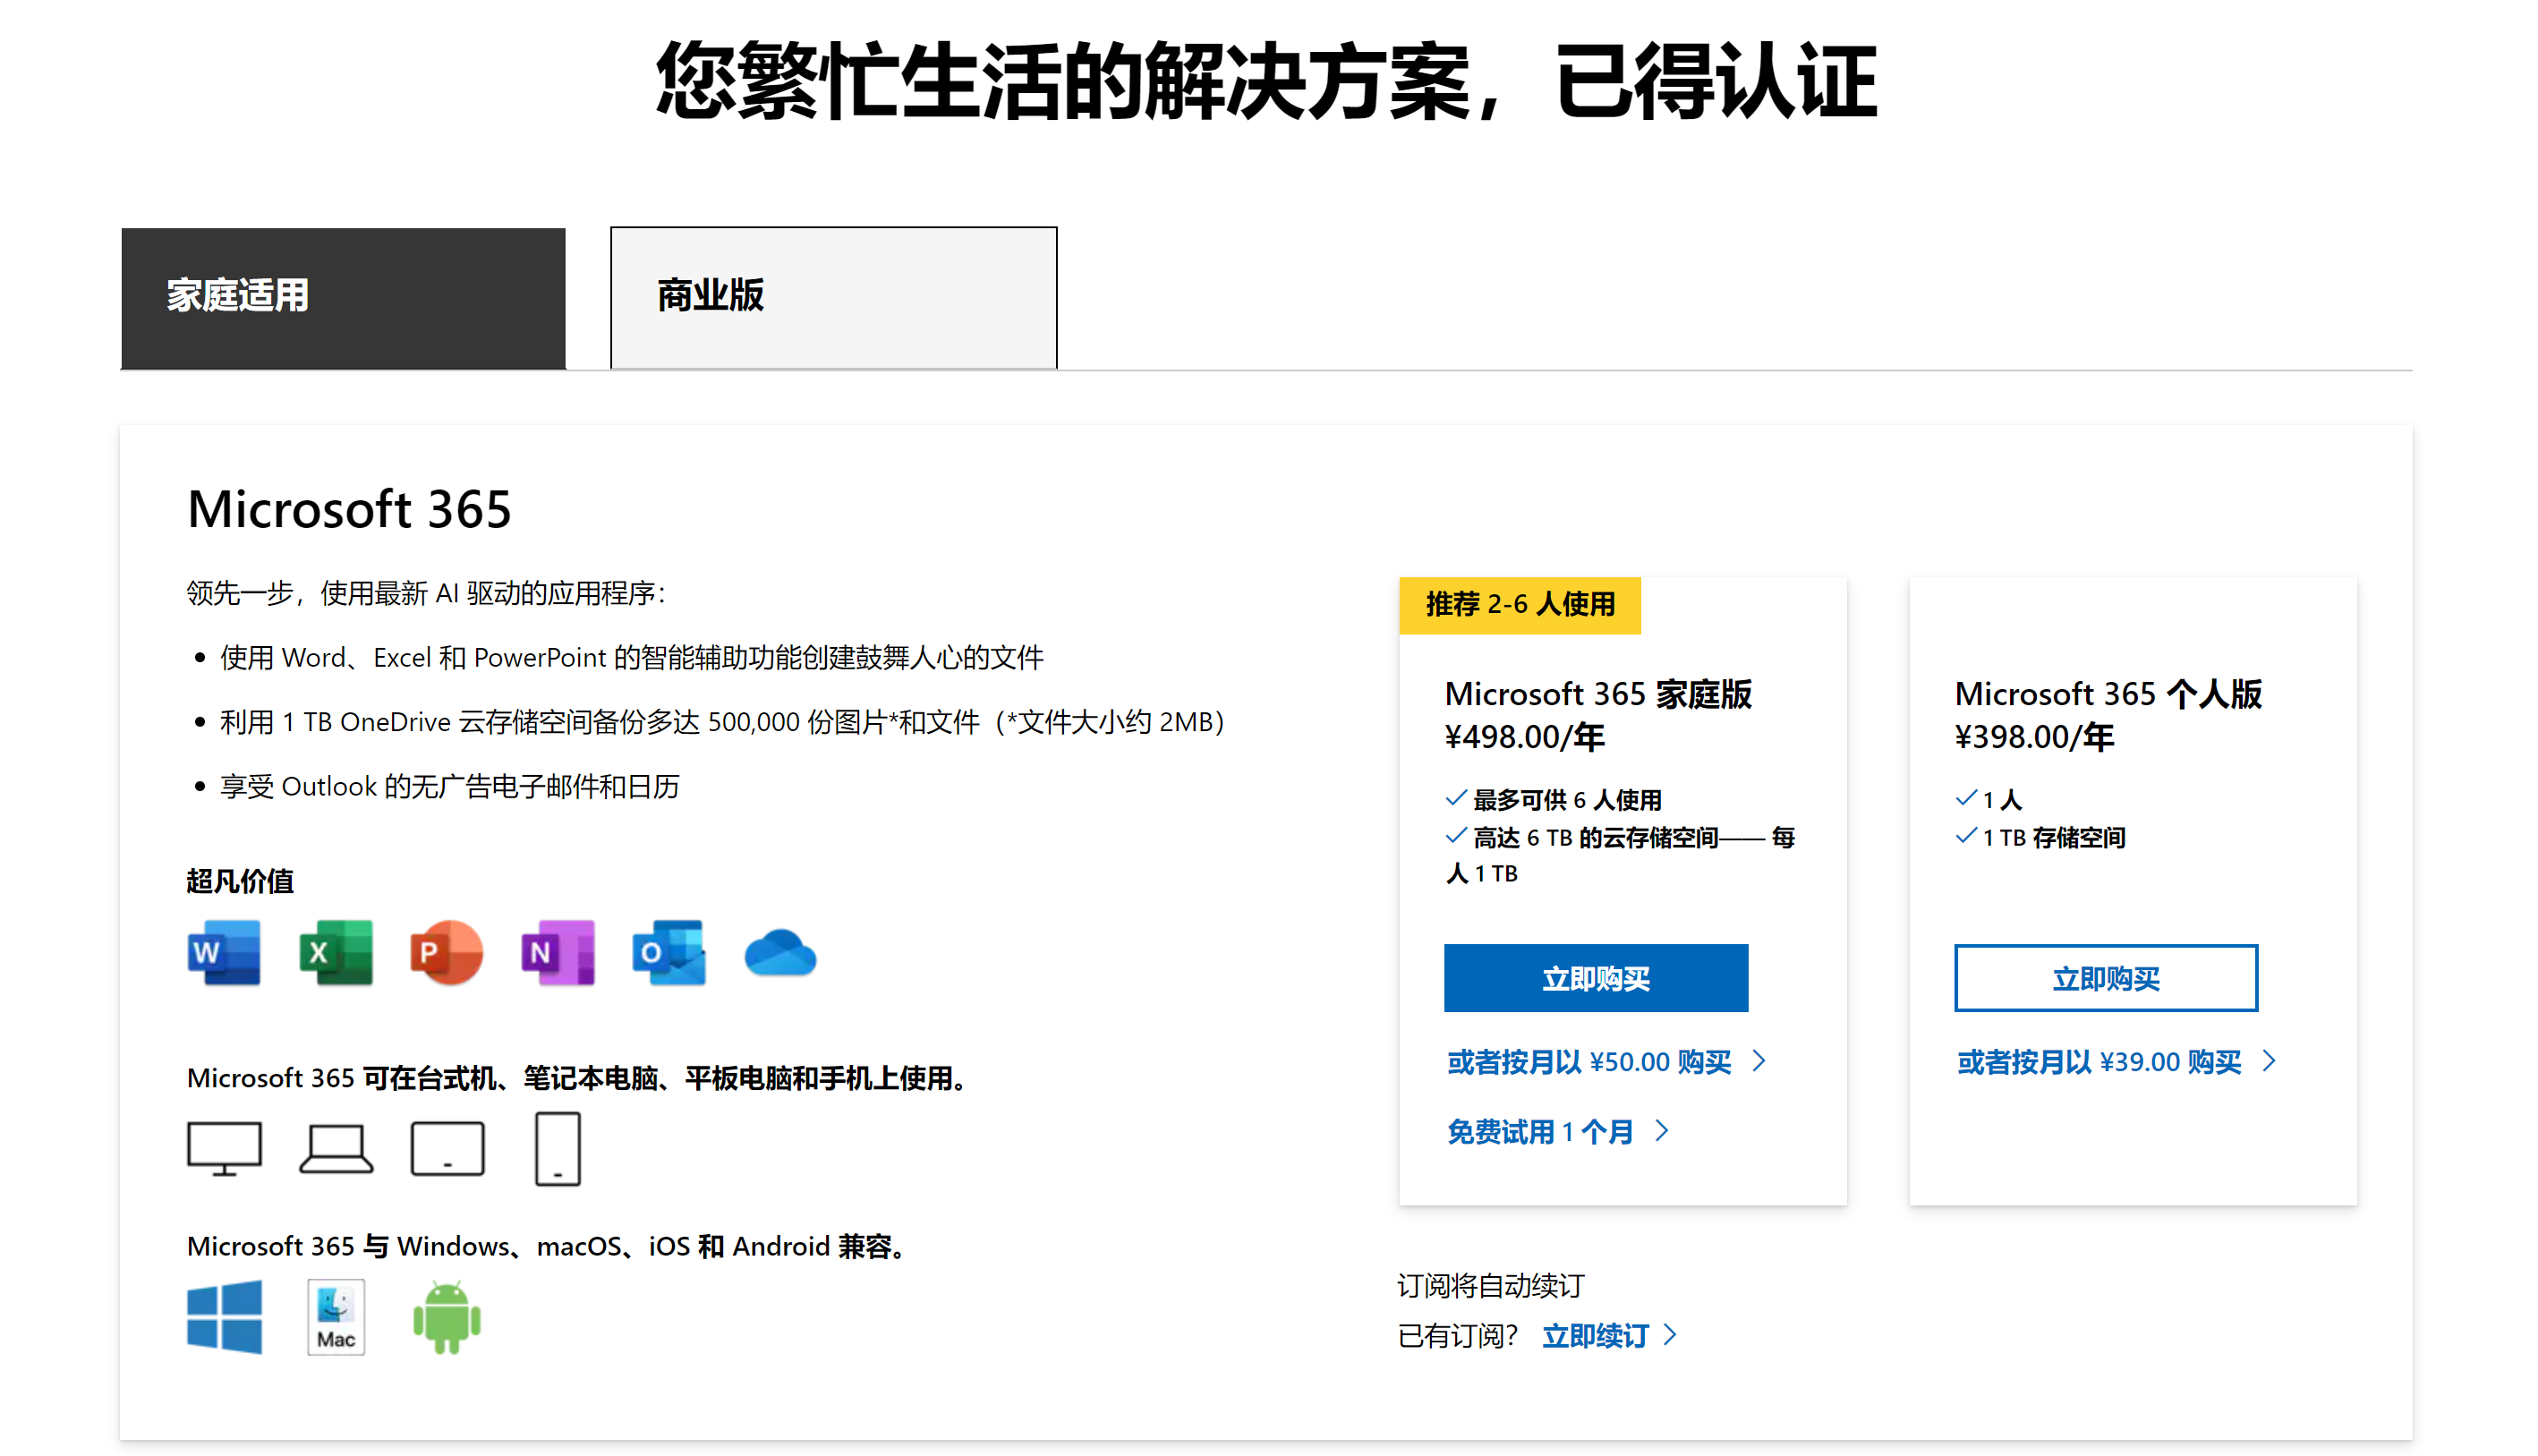Click the desktop monitor device icon
Image resolution: width=2538 pixels, height=1456 pixels.
(x=224, y=1148)
